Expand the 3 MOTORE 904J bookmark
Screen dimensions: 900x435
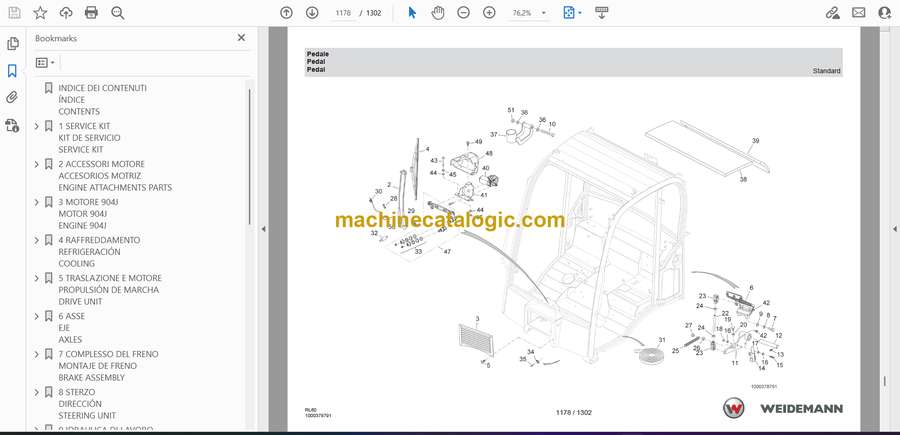coord(37,202)
